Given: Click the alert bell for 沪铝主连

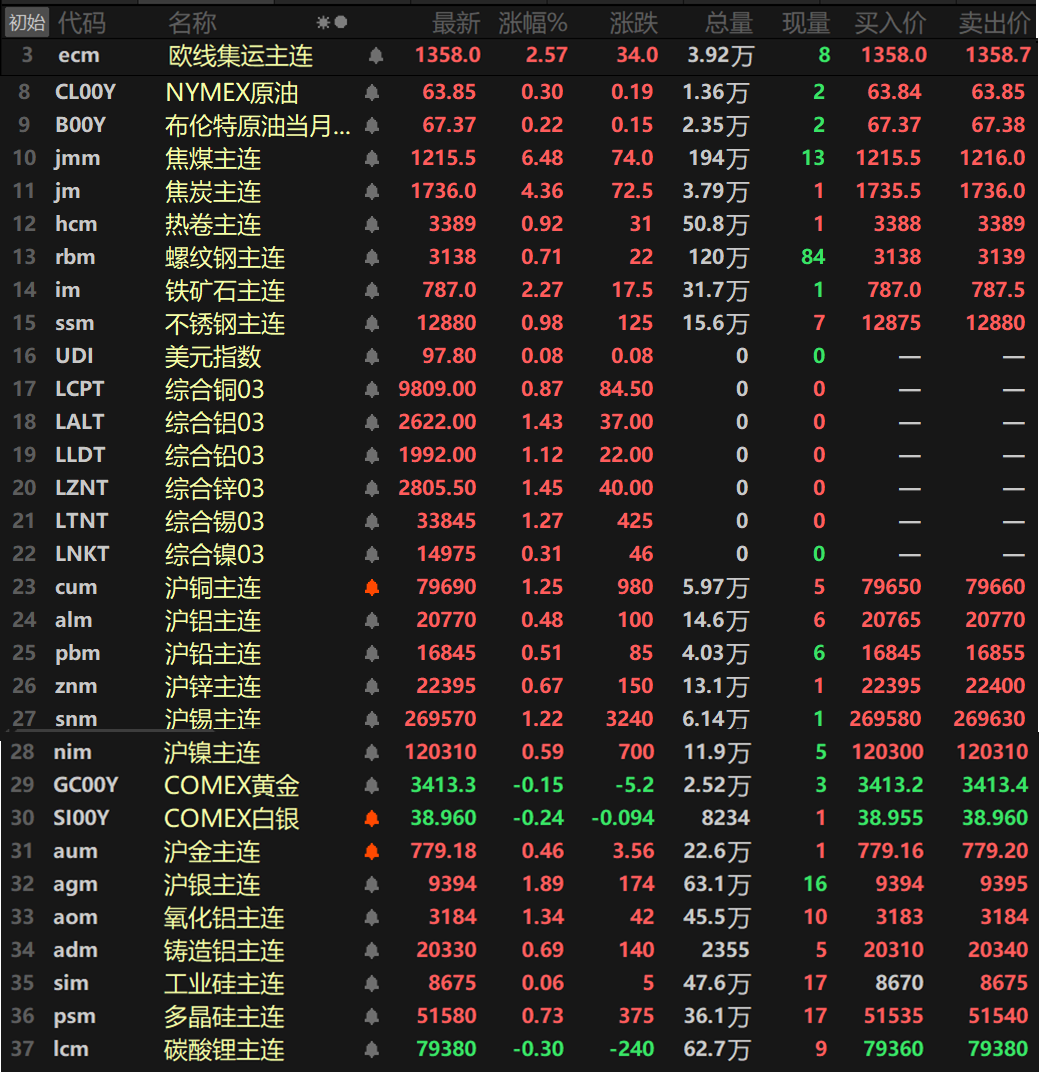Looking at the screenshot, I should pyautogui.click(x=372, y=620).
